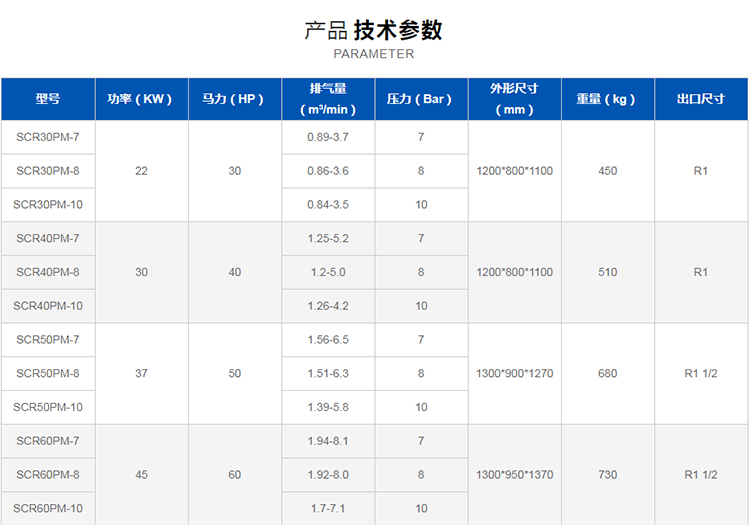Screen dimensions: 750x525
Task: Click the 产品 技术参数 title heading
Action: coord(373,30)
